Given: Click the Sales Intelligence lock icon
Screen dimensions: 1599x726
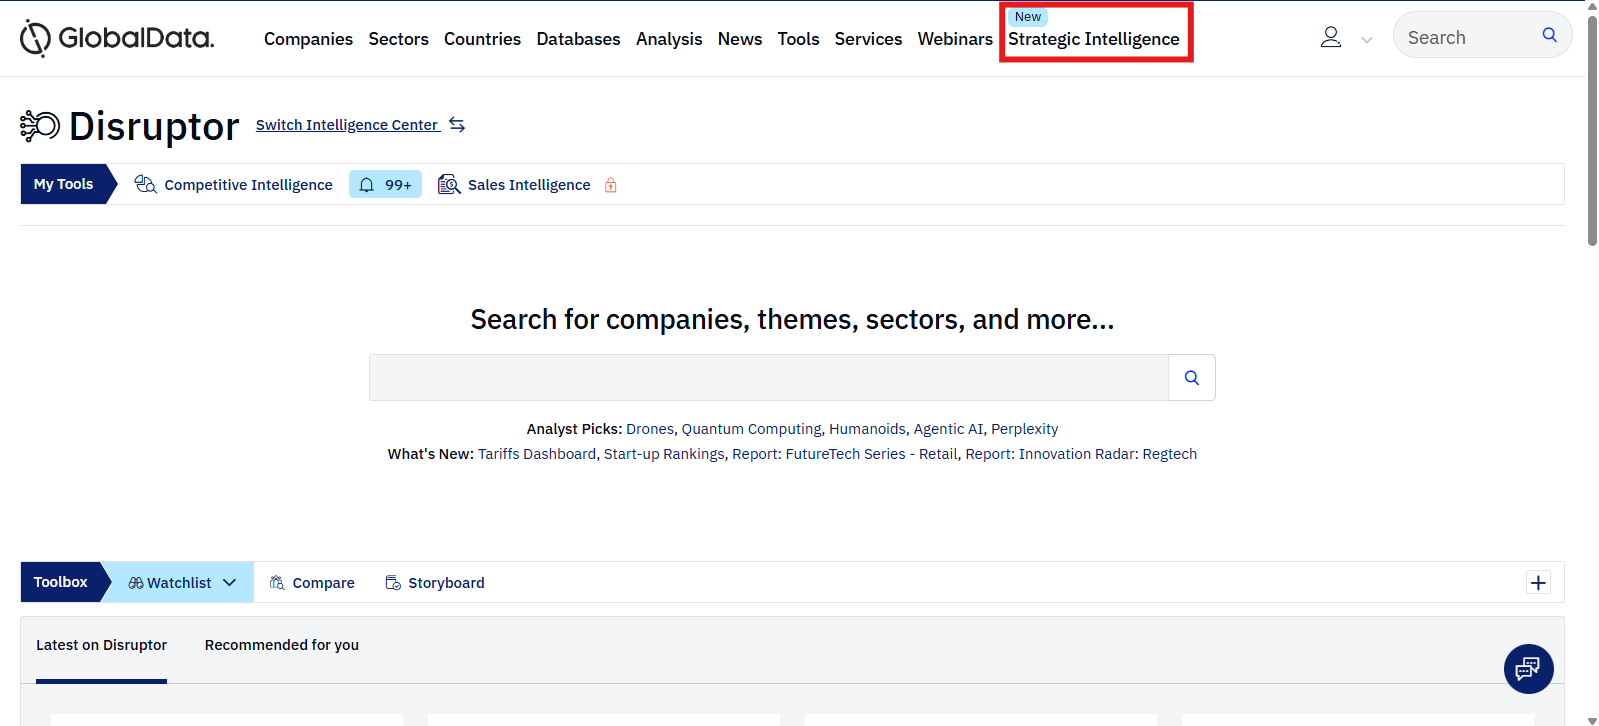Looking at the screenshot, I should pyautogui.click(x=610, y=185).
